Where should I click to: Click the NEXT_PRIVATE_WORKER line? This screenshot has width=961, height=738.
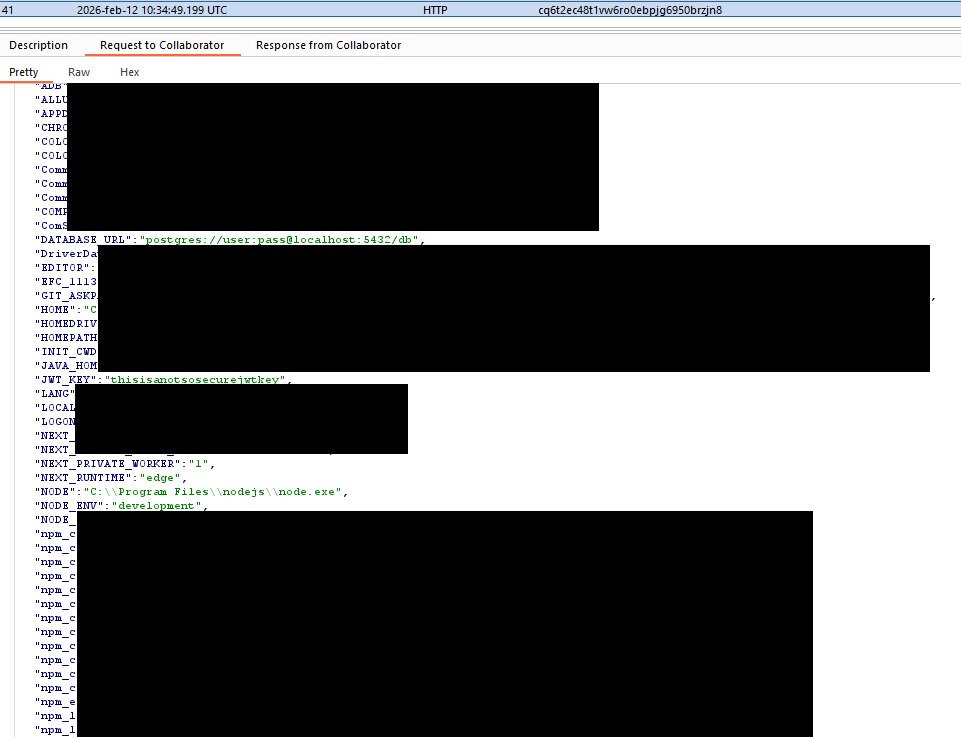coord(125,464)
